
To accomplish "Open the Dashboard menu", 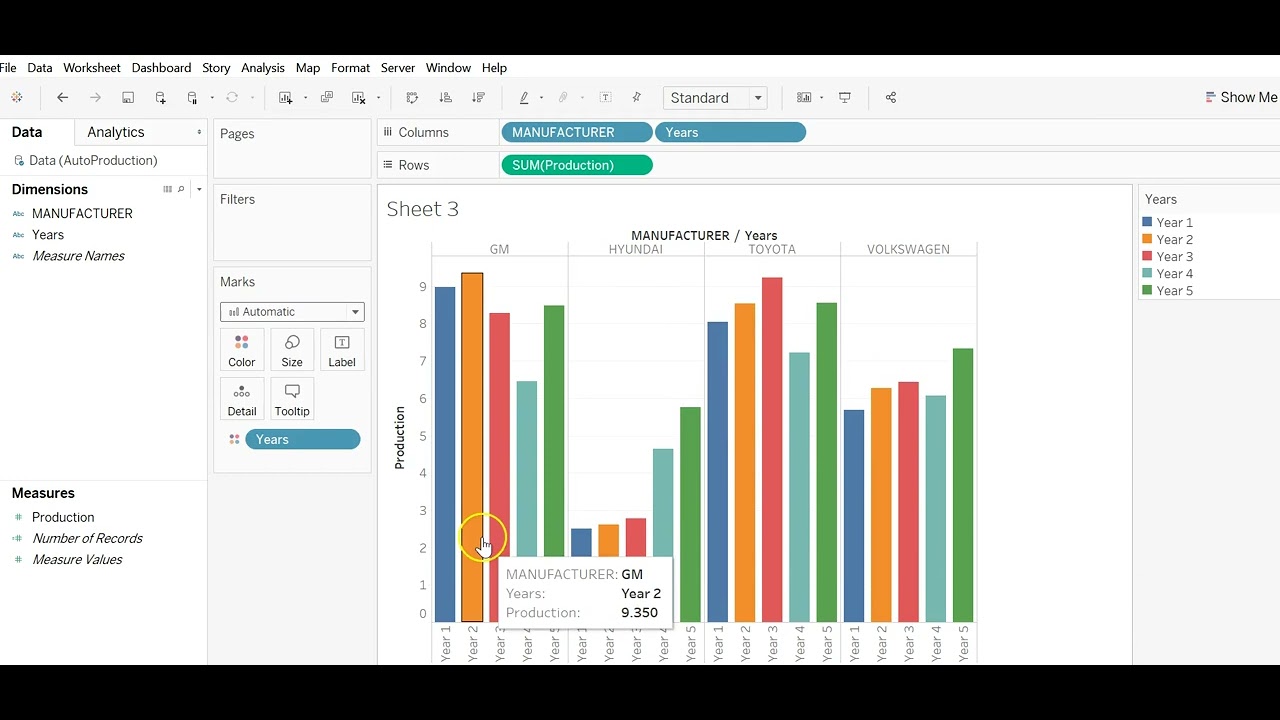I will (x=161, y=68).
